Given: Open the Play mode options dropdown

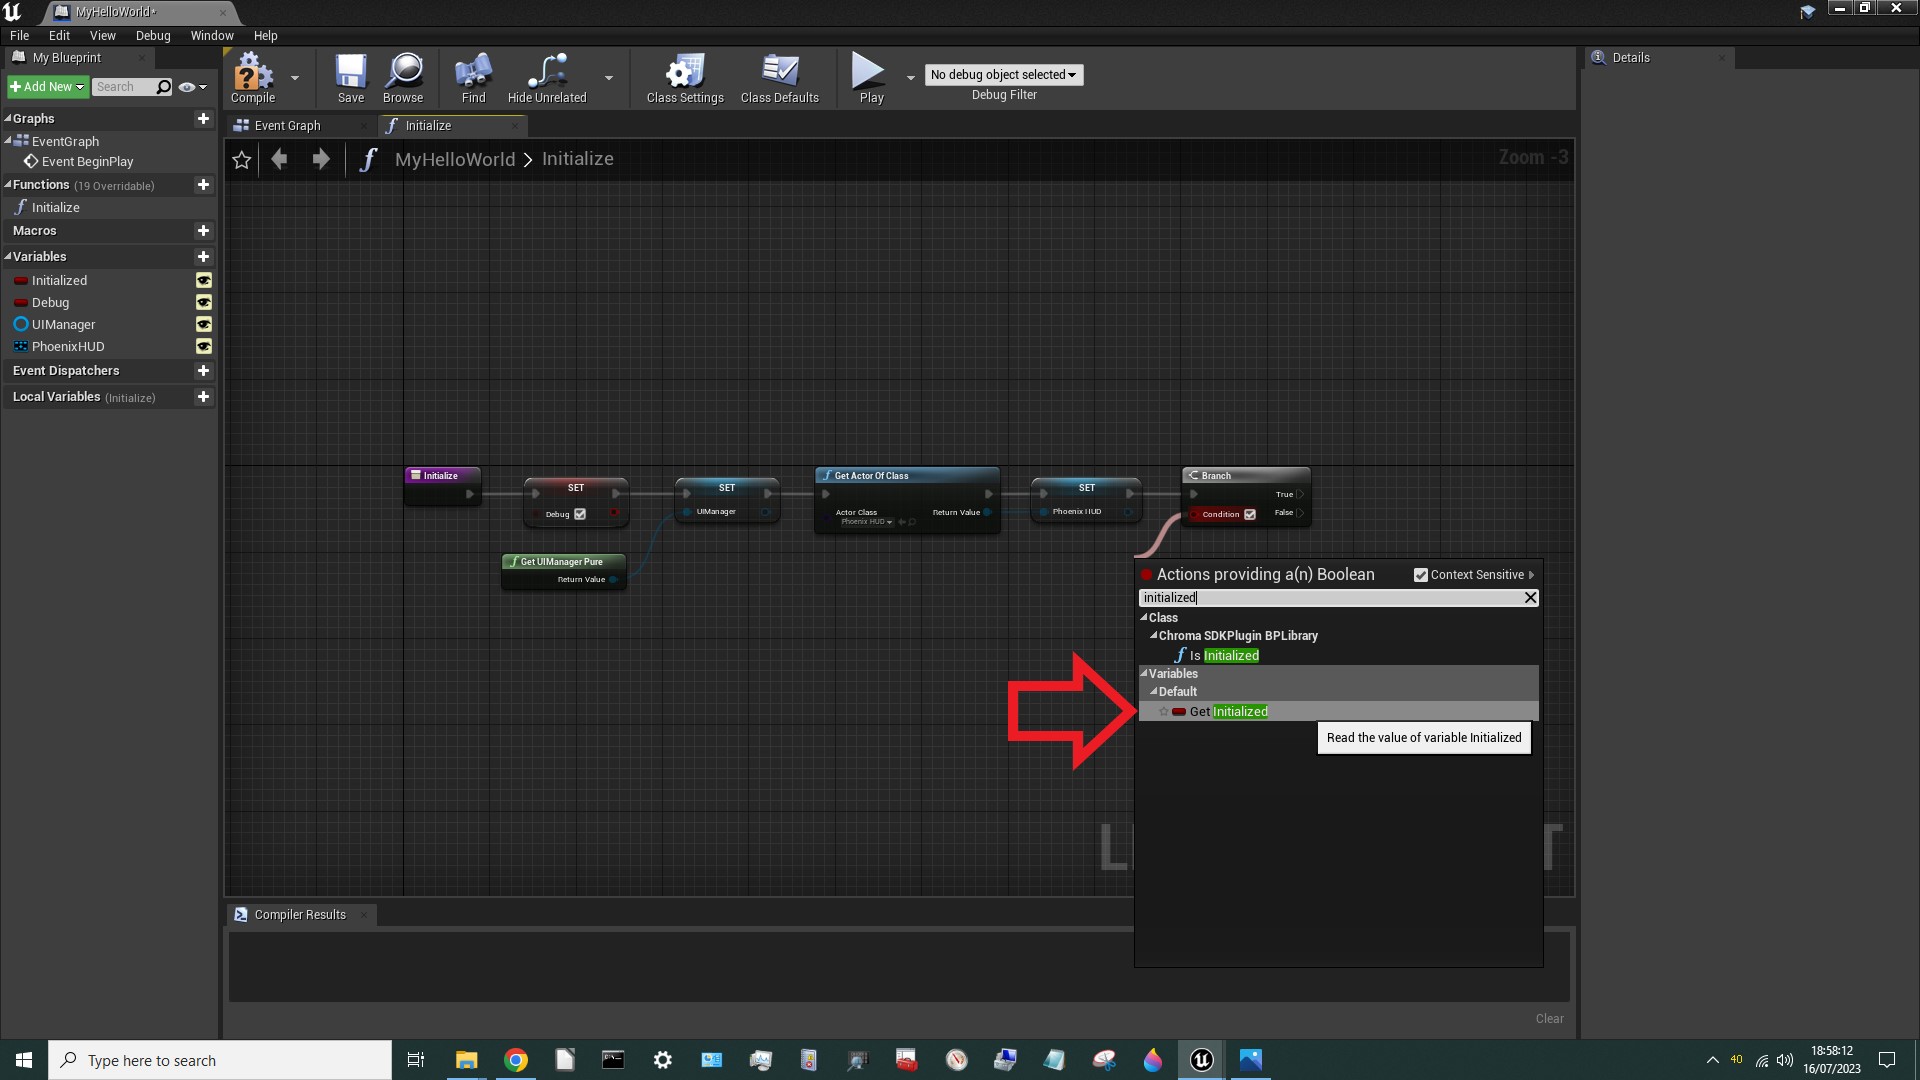Looking at the screenshot, I should [910, 77].
